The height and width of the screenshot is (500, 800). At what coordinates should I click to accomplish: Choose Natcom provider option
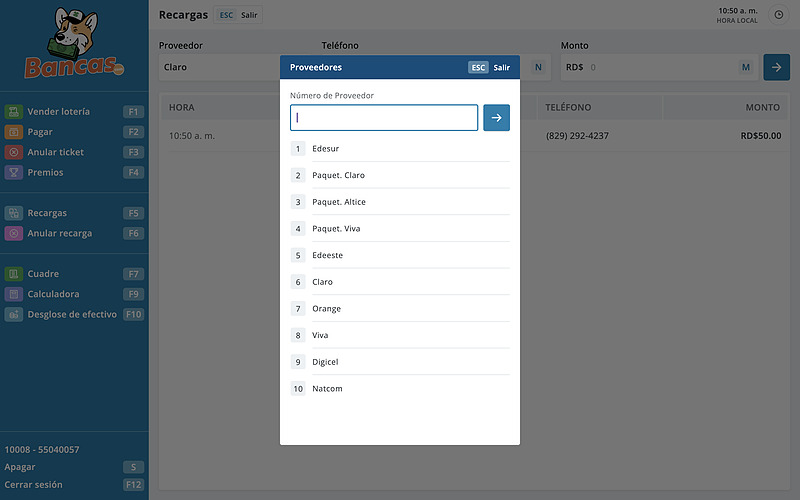pos(327,389)
